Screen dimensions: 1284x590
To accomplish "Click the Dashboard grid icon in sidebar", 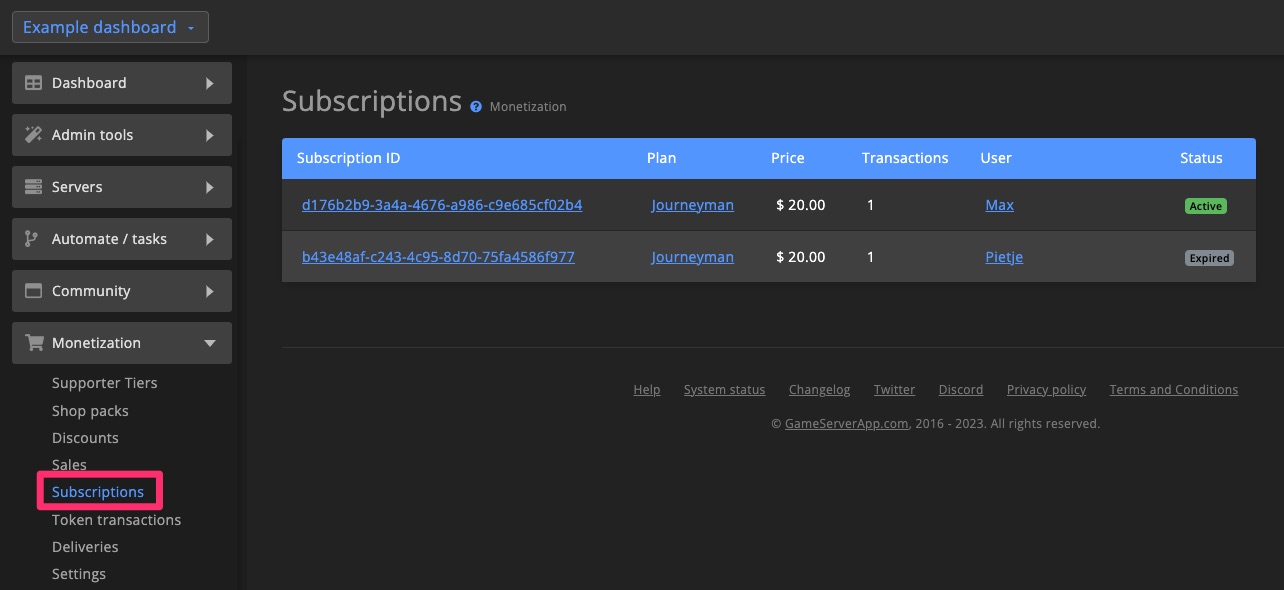I will (31, 82).
